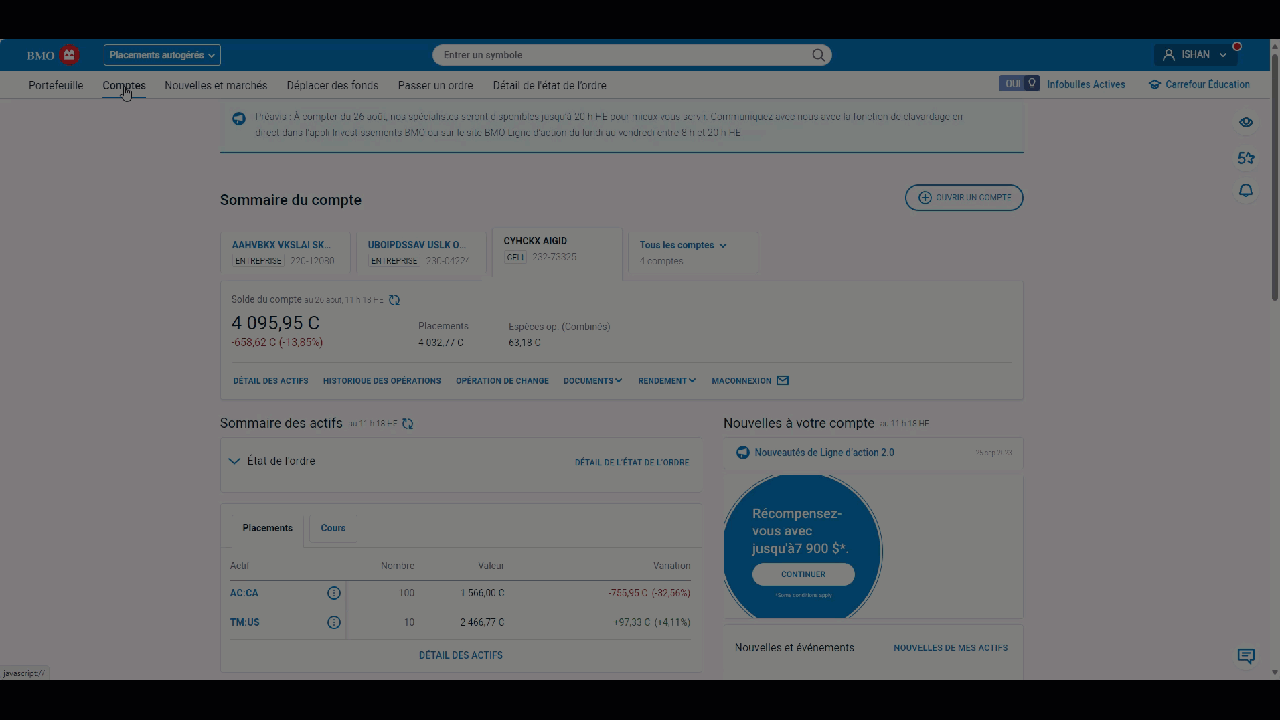
Task: Switch to the Cours tab
Action: tap(333, 528)
